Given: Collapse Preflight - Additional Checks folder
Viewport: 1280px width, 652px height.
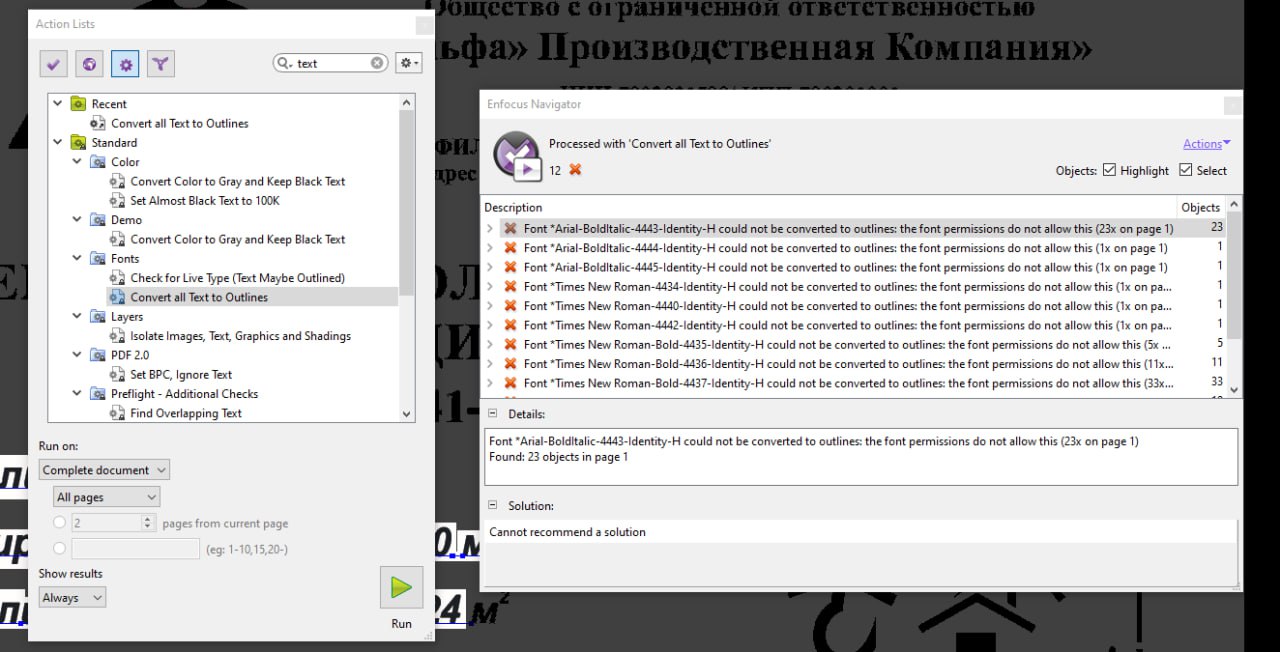Looking at the screenshot, I should [77, 393].
